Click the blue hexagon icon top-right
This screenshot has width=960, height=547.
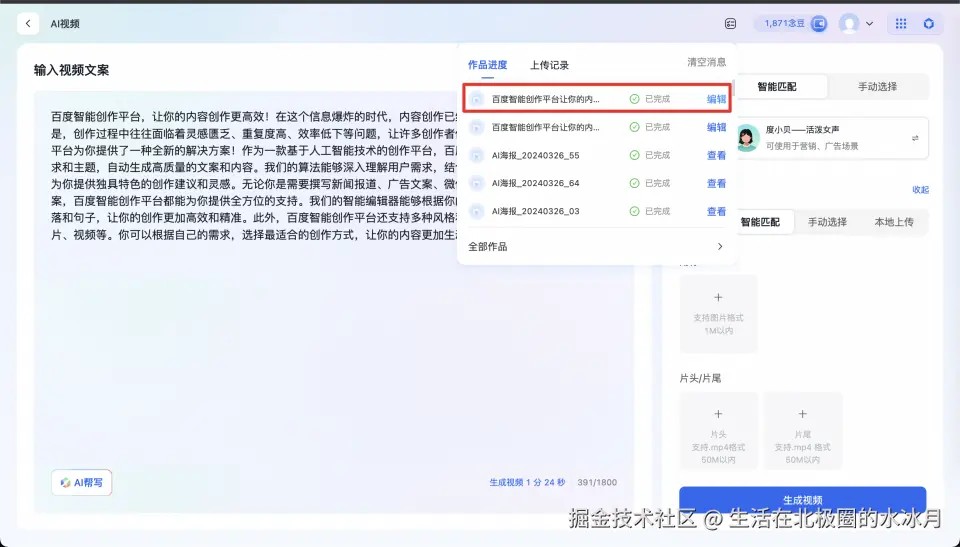[929, 23]
